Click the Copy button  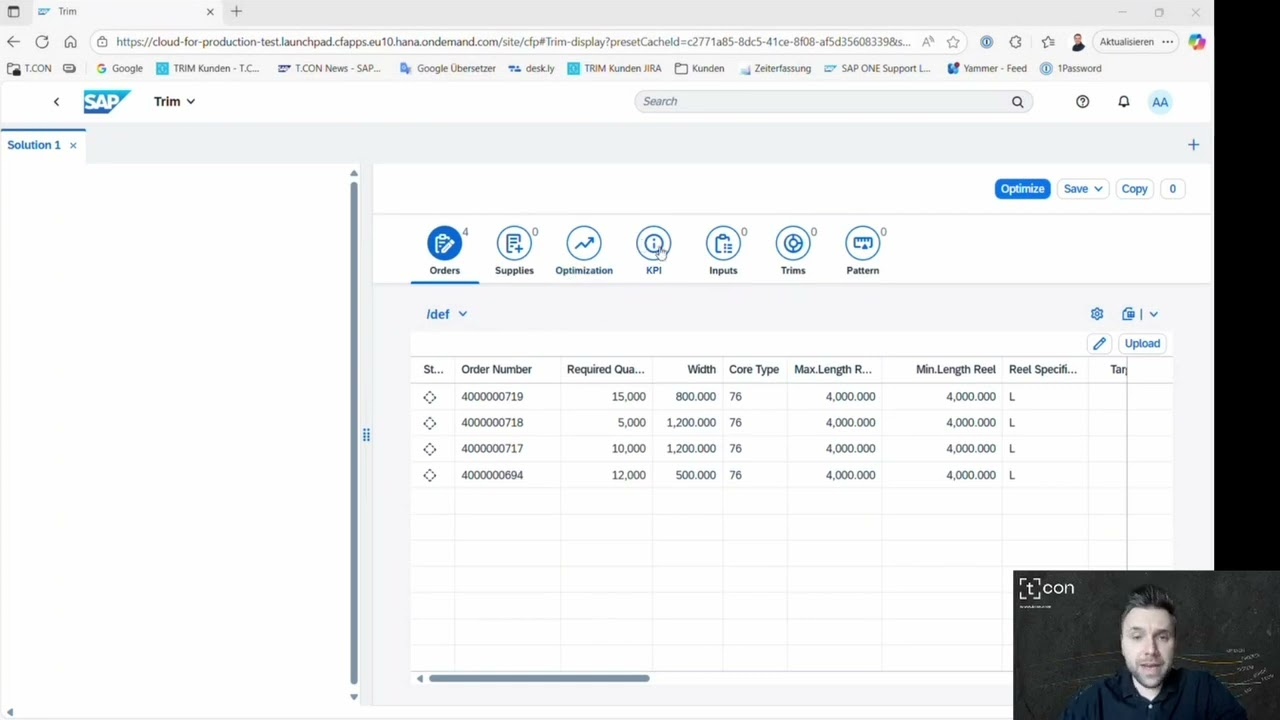pyautogui.click(x=1134, y=188)
